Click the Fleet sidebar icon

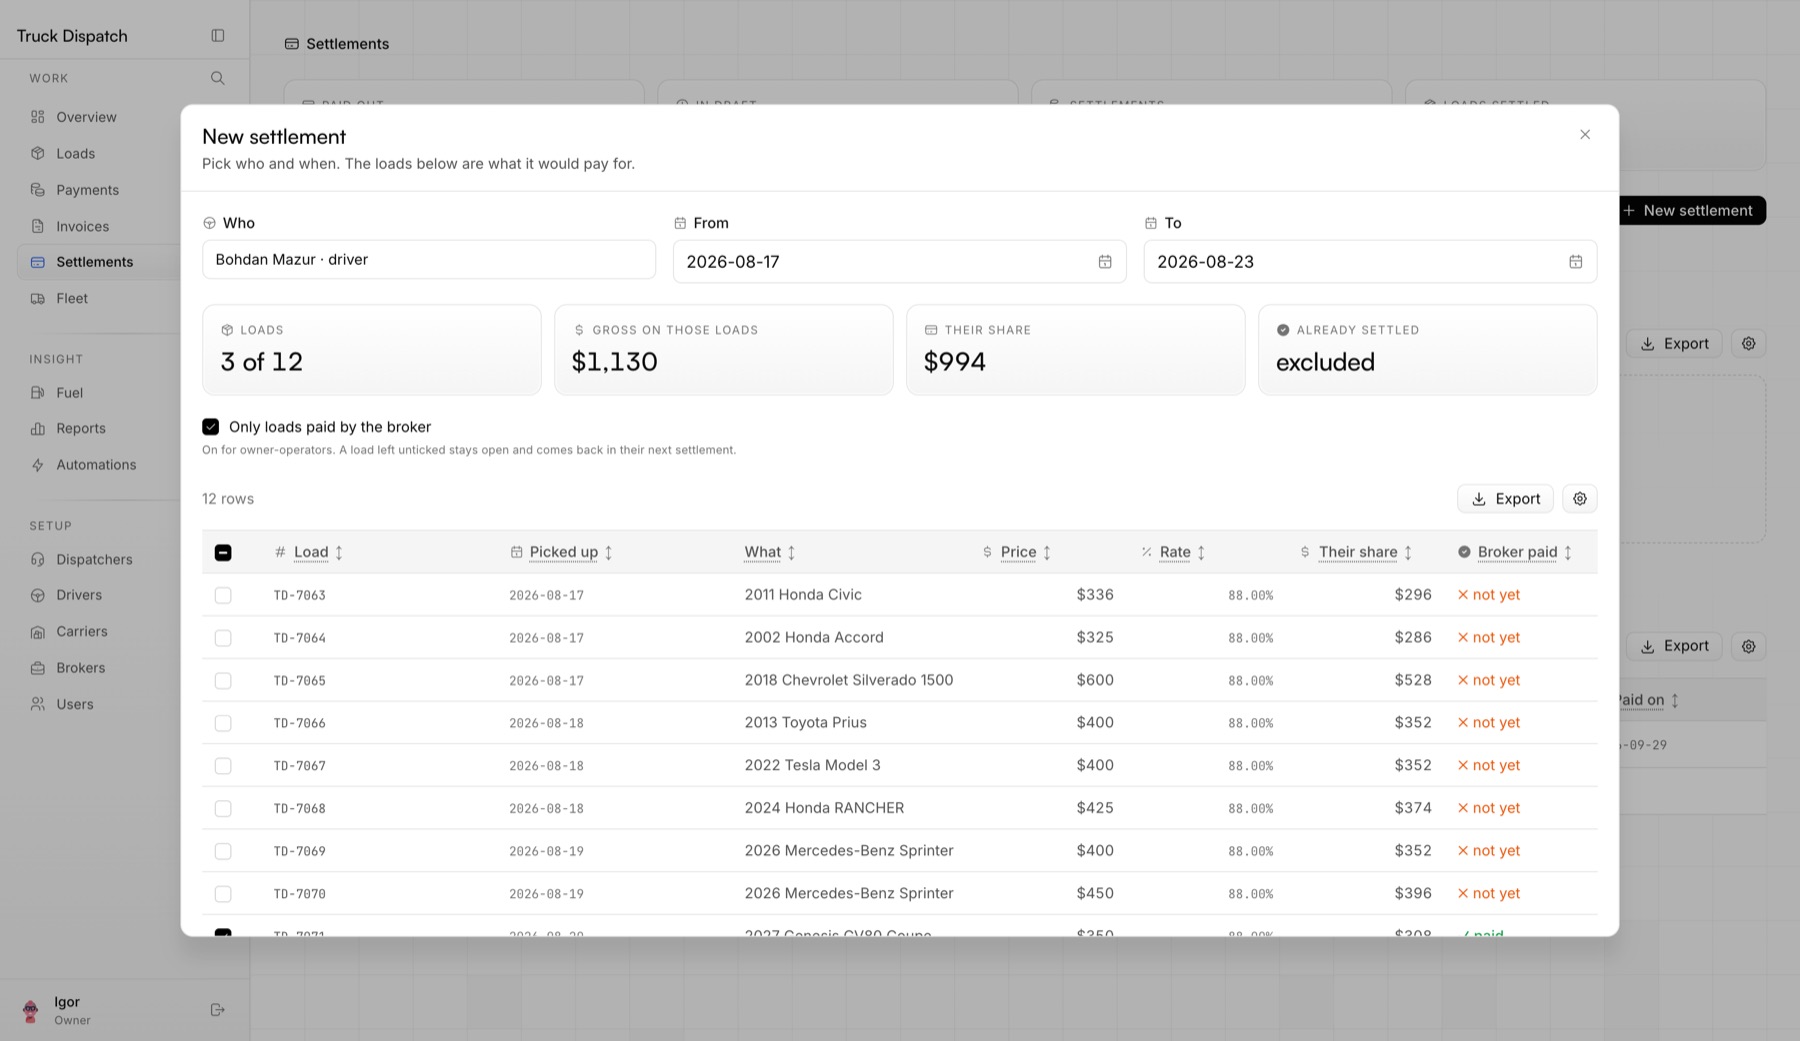(x=38, y=299)
